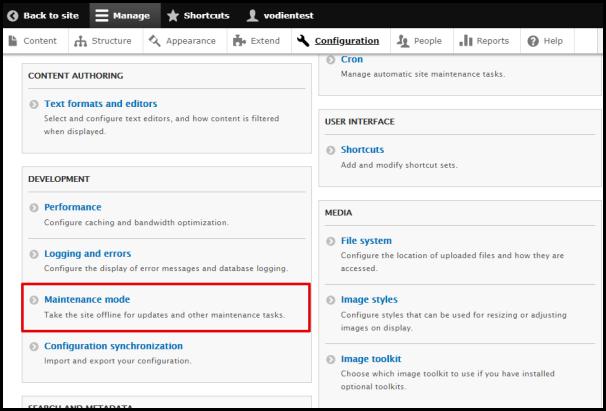This screenshot has width=606, height=411.
Task: Click the Reports bar chart icon
Action: coord(466,41)
